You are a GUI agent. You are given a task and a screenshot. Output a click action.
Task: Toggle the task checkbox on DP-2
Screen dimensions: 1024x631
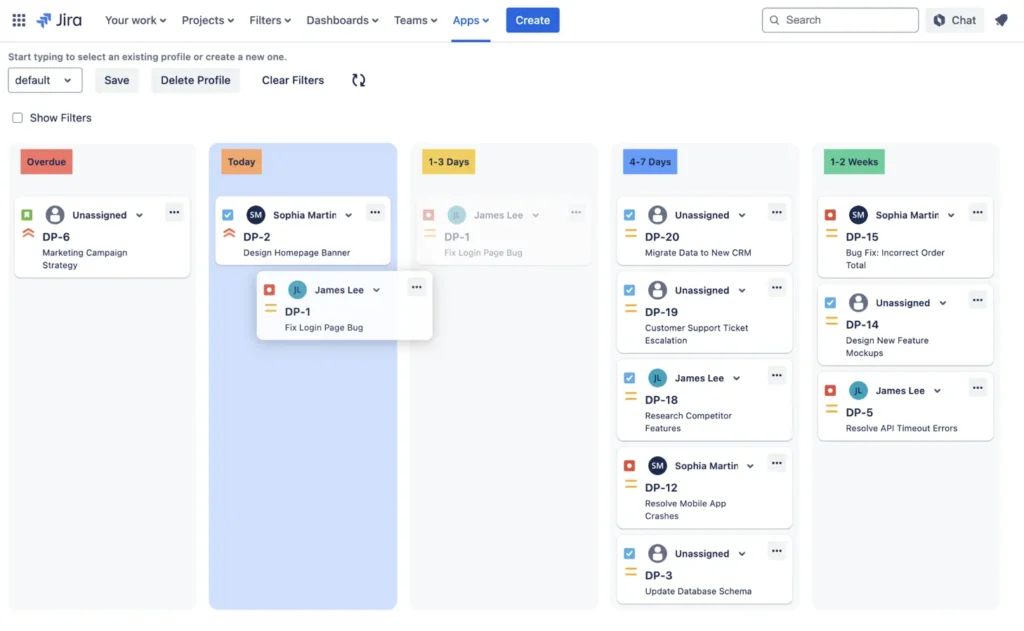click(x=227, y=215)
